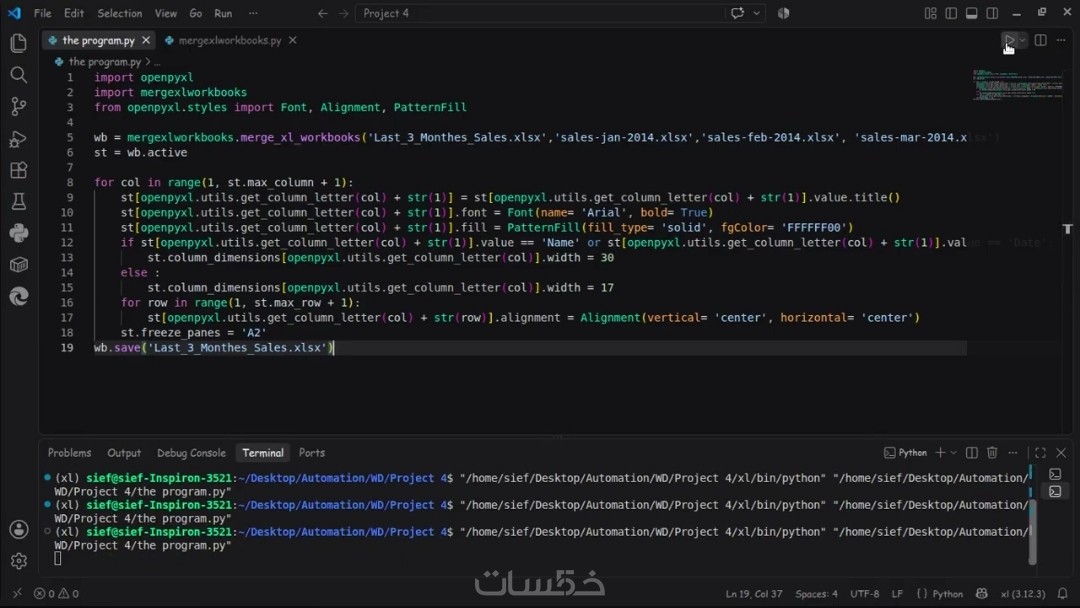Screen dimensions: 1080x608
Task: Open the Edit menu
Action: click(x=73, y=13)
